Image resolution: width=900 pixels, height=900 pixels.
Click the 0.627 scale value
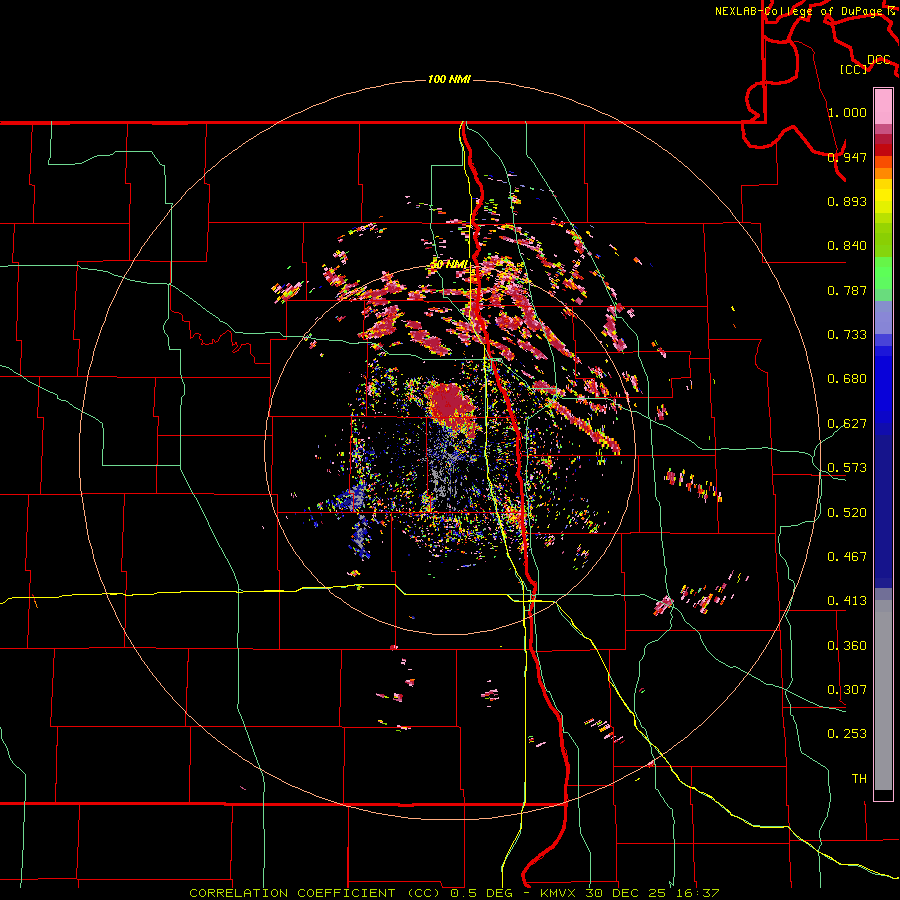click(x=847, y=424)
